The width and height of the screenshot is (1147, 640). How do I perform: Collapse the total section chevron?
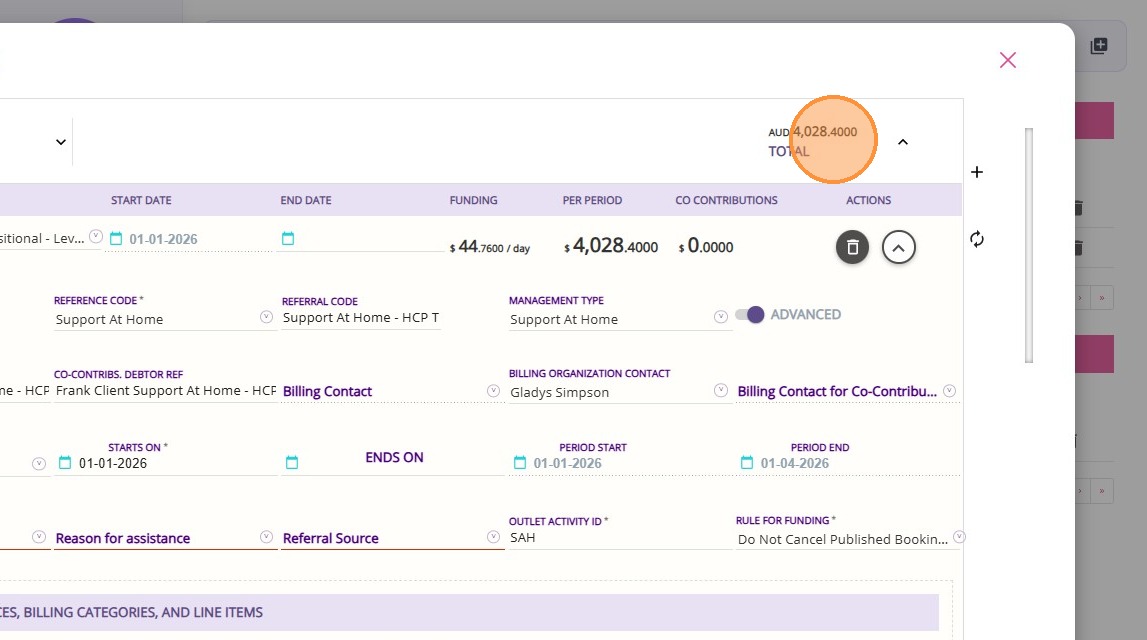(x=903, y=142)
